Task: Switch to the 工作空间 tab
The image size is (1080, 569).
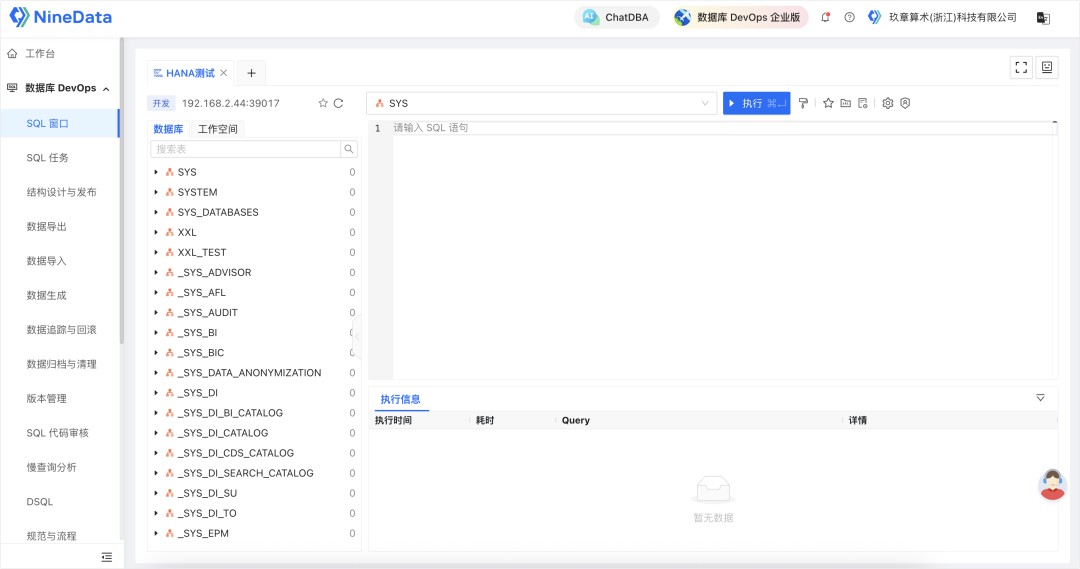Action: point(217,129)
